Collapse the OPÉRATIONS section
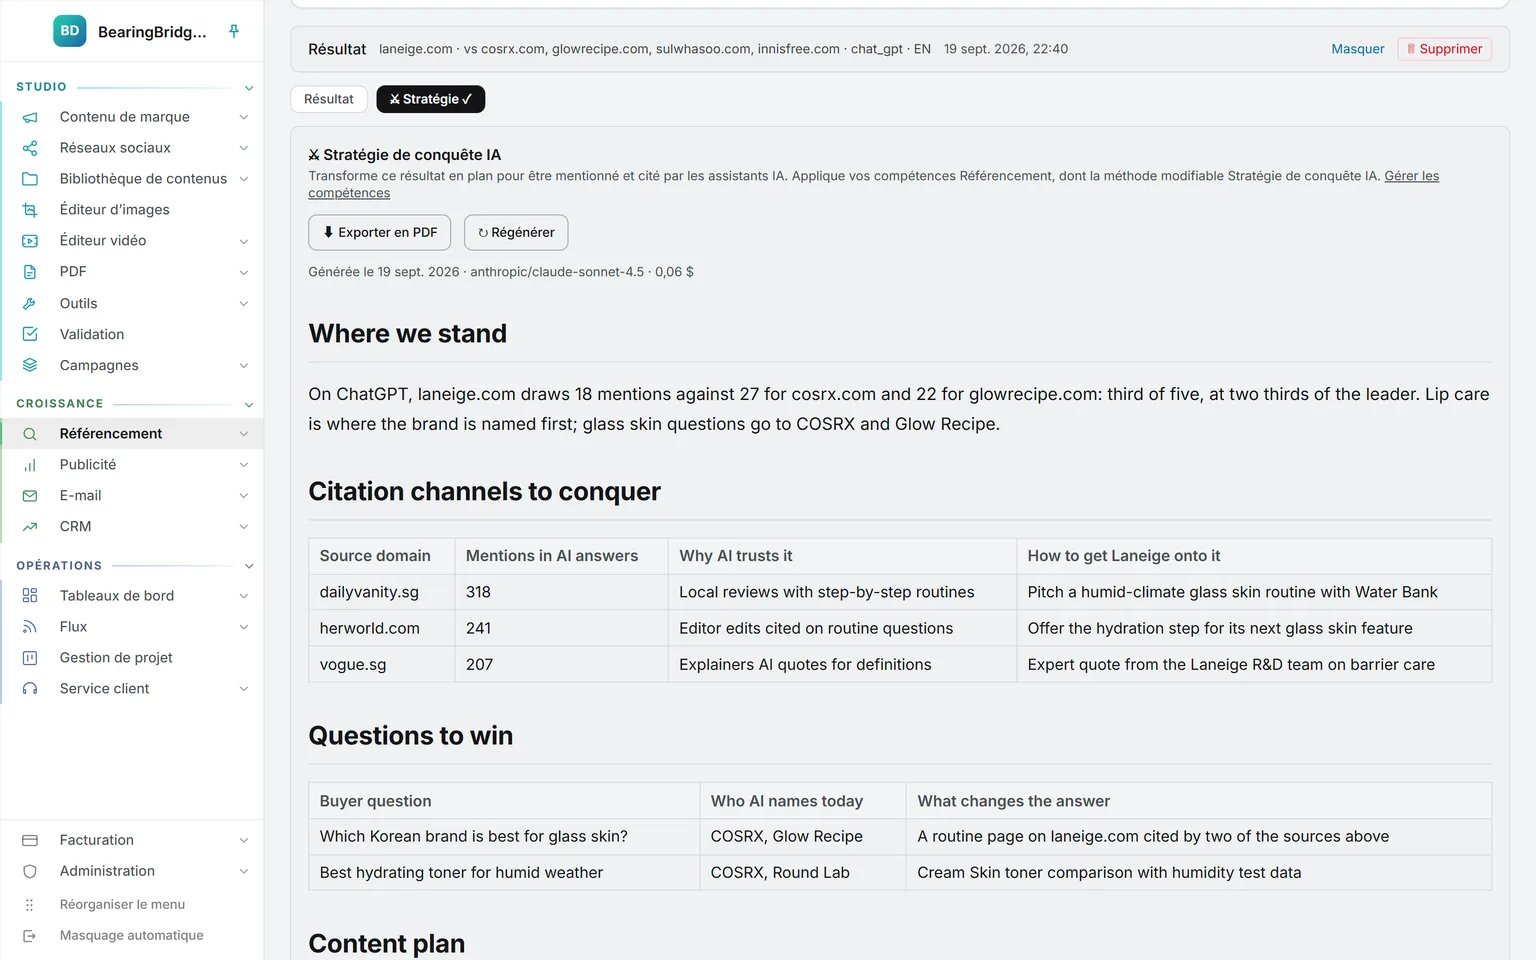Viewport: 1536px width, 960px height. pos(249,566)
